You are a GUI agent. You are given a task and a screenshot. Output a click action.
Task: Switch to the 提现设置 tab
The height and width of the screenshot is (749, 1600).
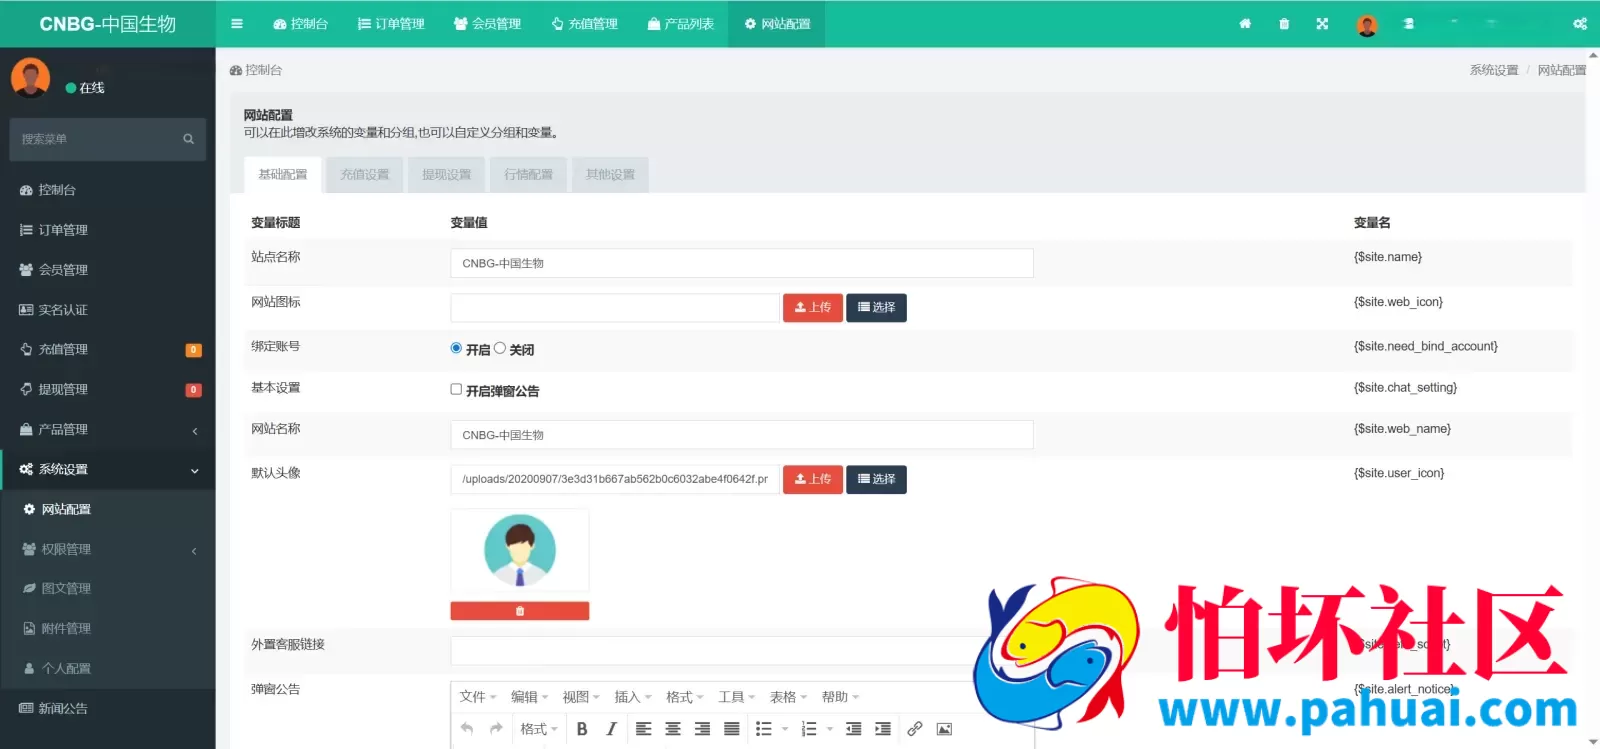click(x=447, y=174)
